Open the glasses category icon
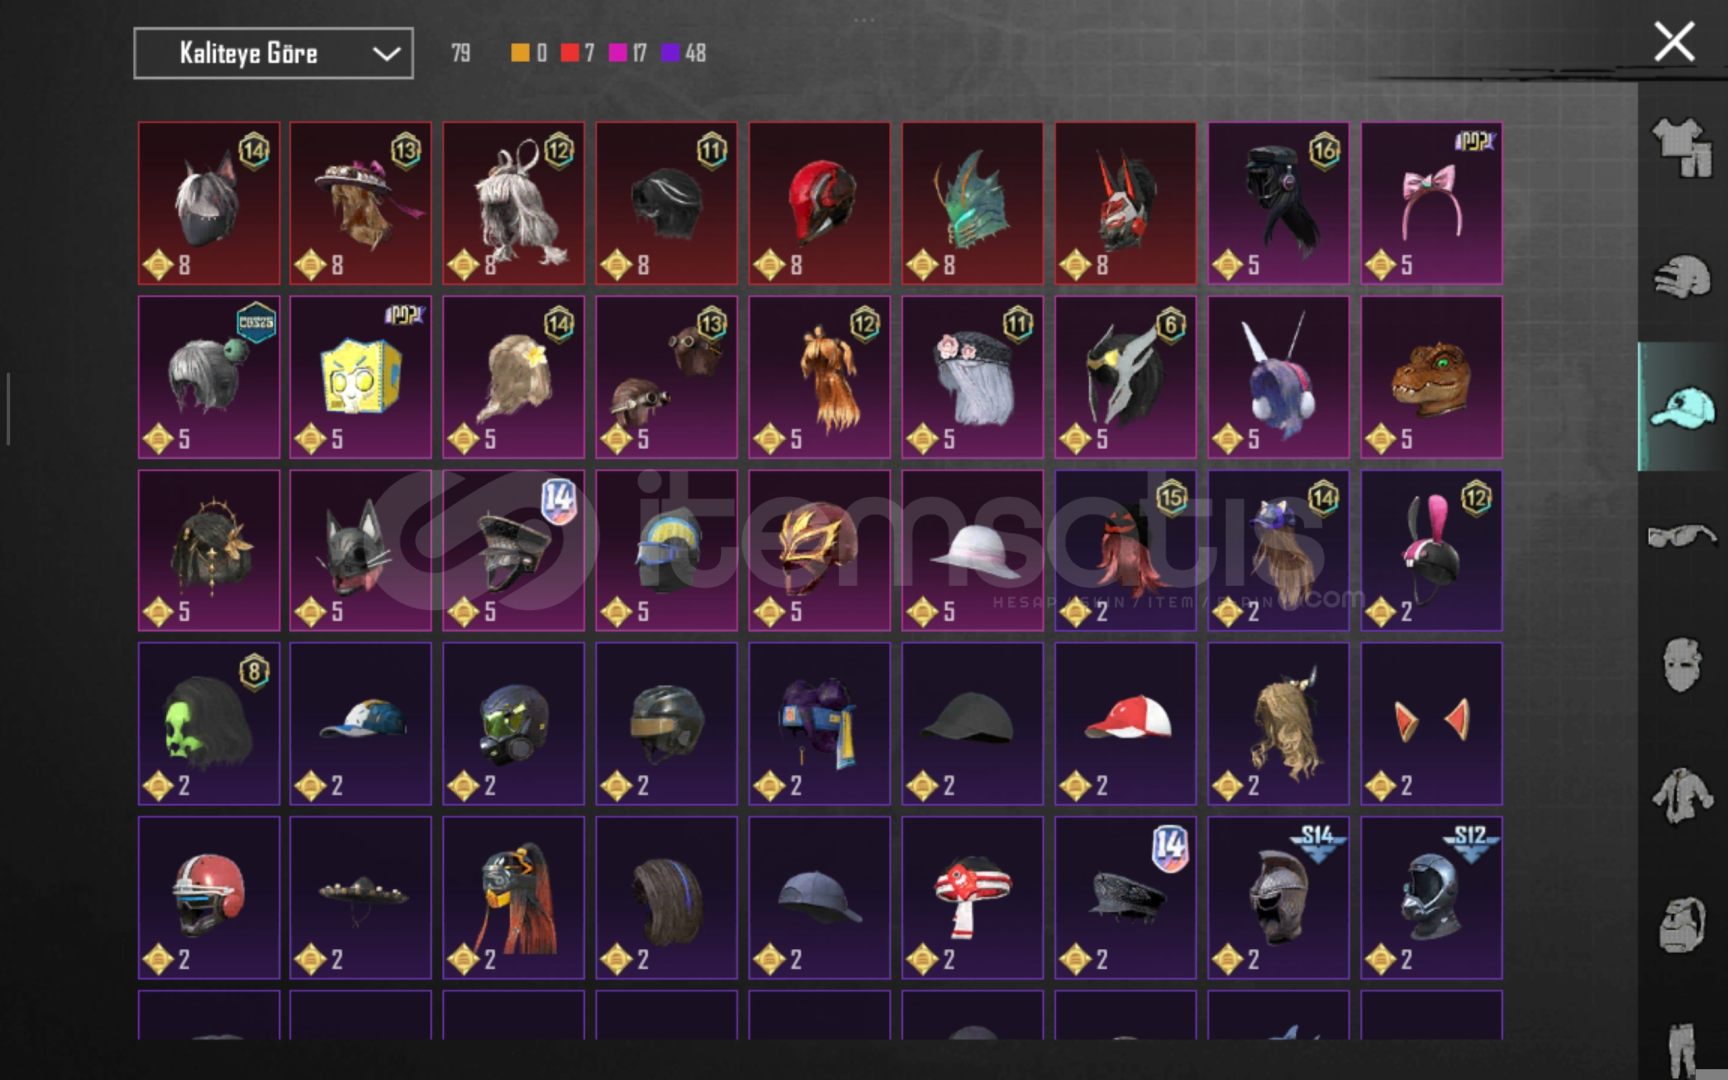The image size is (1728, 1080). (1681, 536)
